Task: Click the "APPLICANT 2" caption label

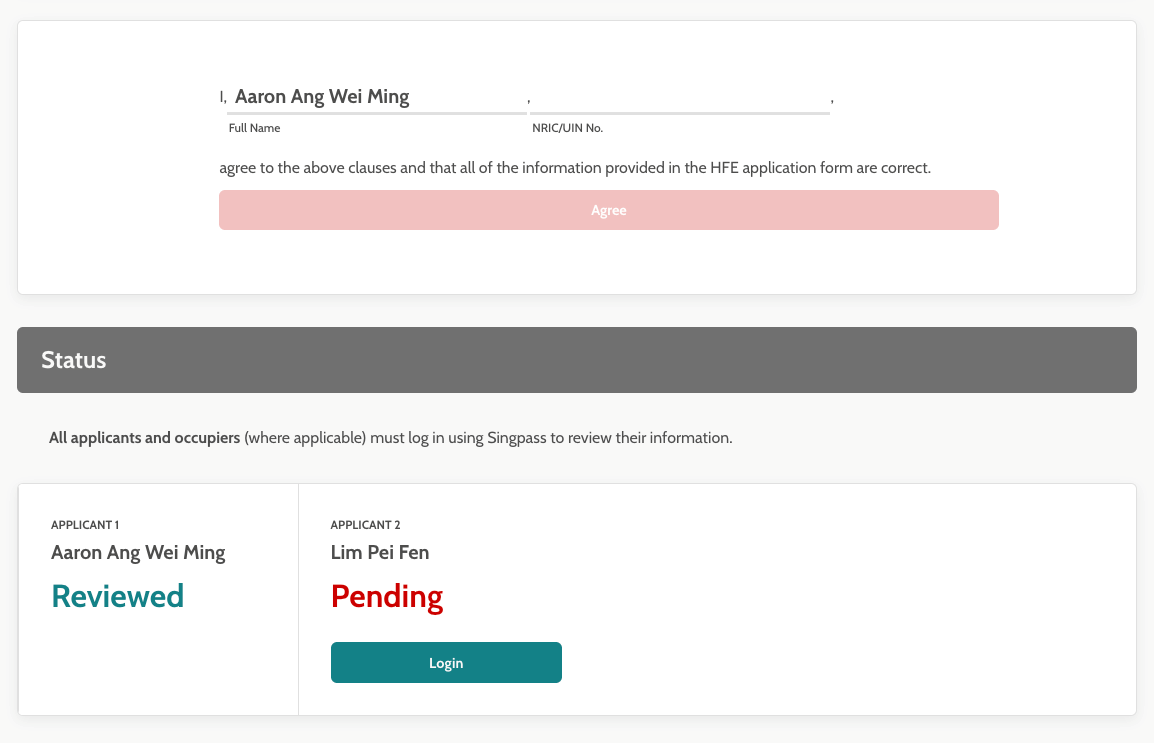Action: pos(366,525)
